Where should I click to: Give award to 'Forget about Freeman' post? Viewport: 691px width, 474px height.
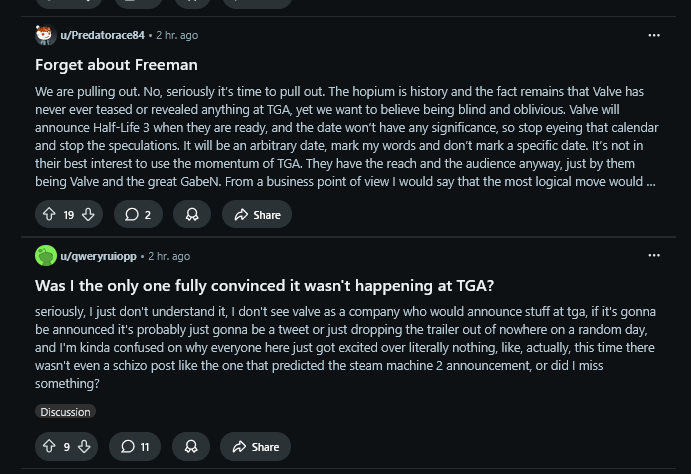click(192, 215)
